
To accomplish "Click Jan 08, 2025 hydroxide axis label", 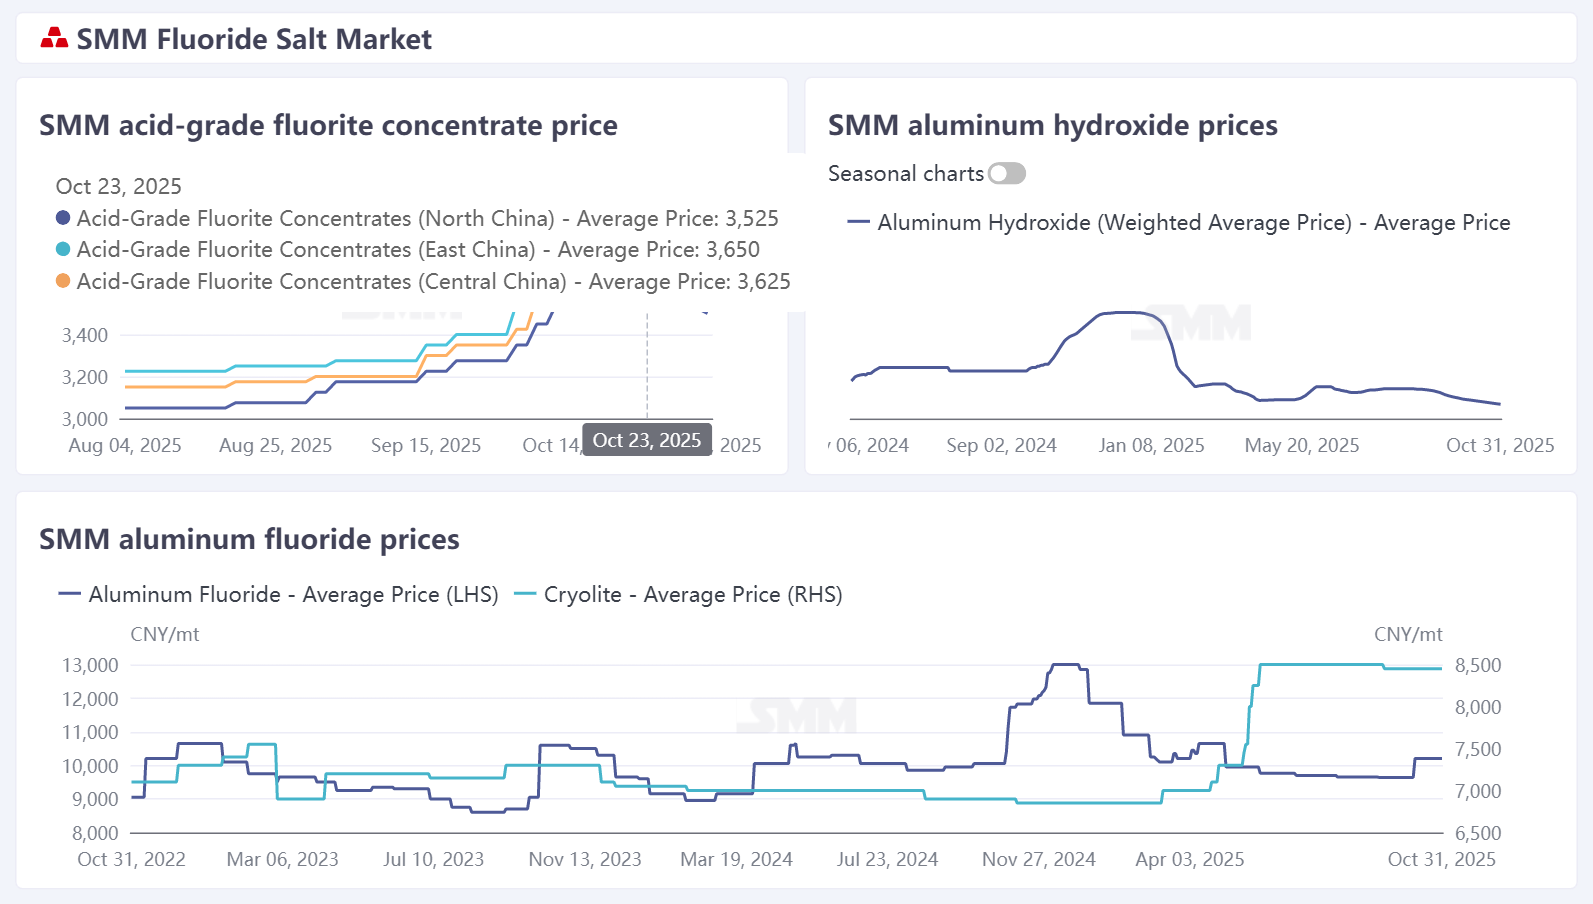I will pos(1151,446).
